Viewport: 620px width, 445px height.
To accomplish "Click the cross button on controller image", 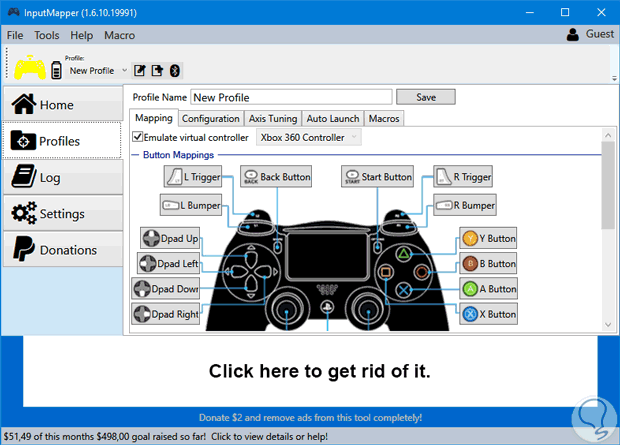I will tap(403, 290).
